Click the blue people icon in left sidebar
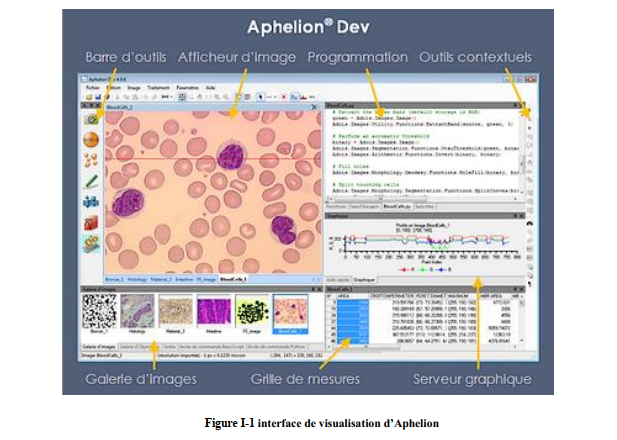The width and height of the screenshot is (617, 440). (91, 203)
